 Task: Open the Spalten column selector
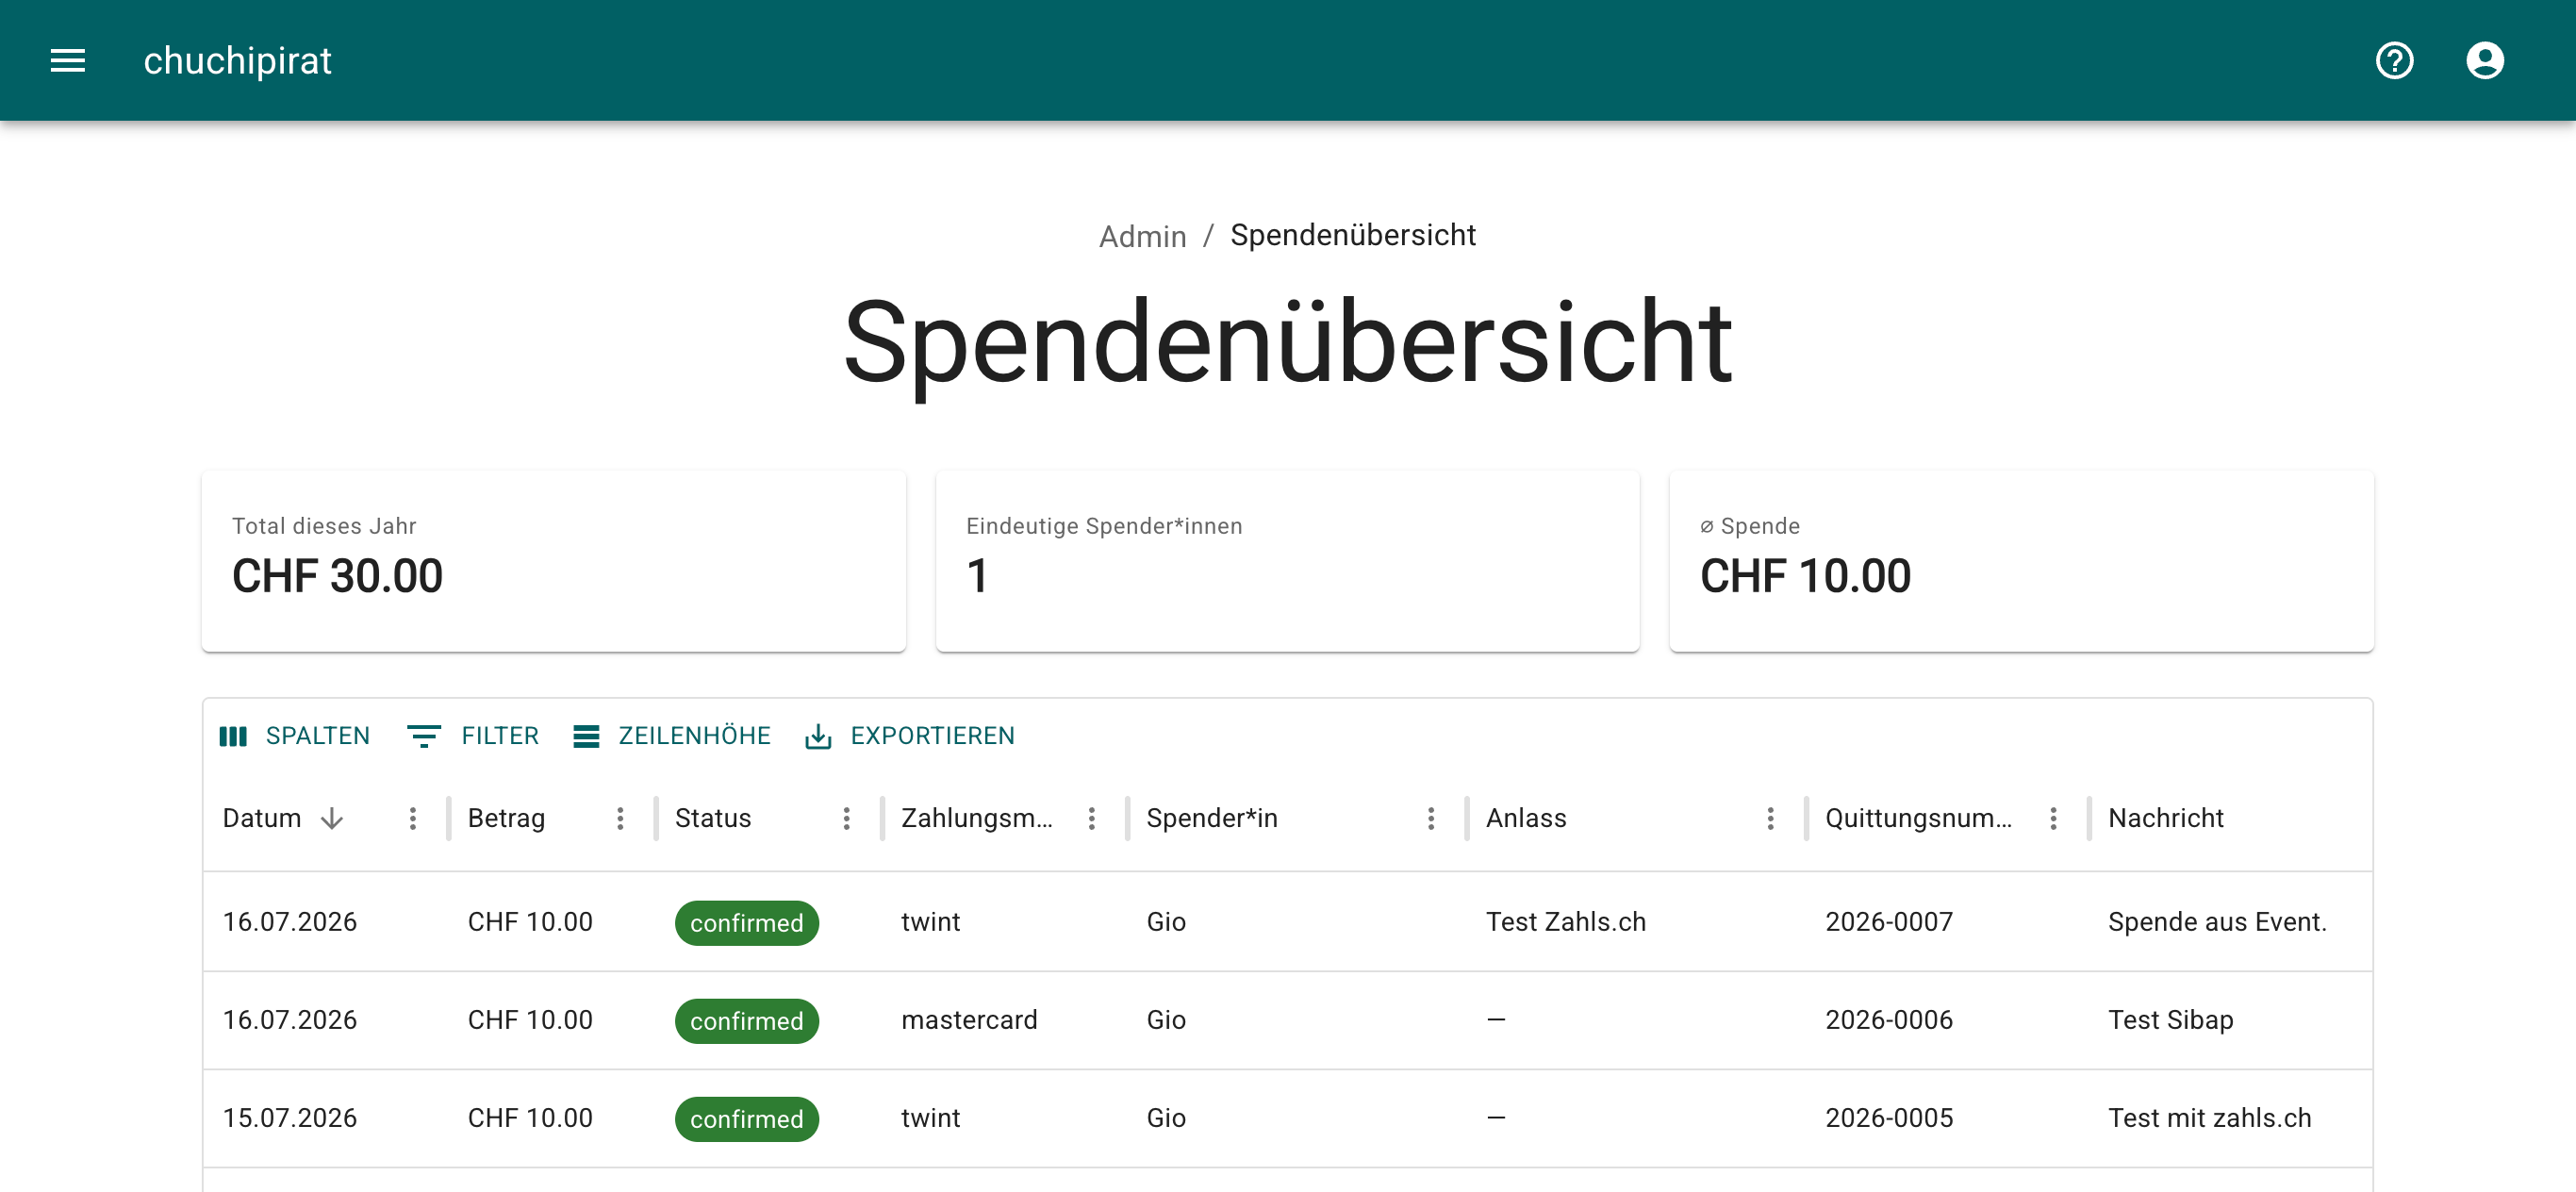click(x=294, y=736)
